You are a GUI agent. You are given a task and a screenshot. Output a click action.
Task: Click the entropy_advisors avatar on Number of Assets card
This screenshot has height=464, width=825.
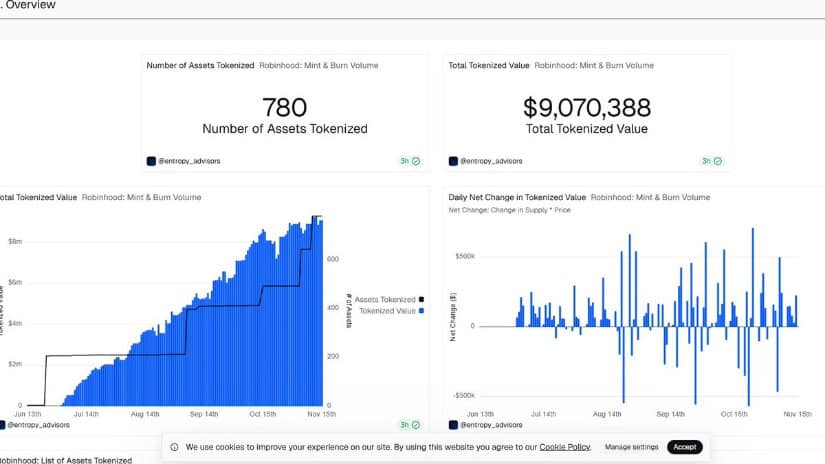click(151, 160)
